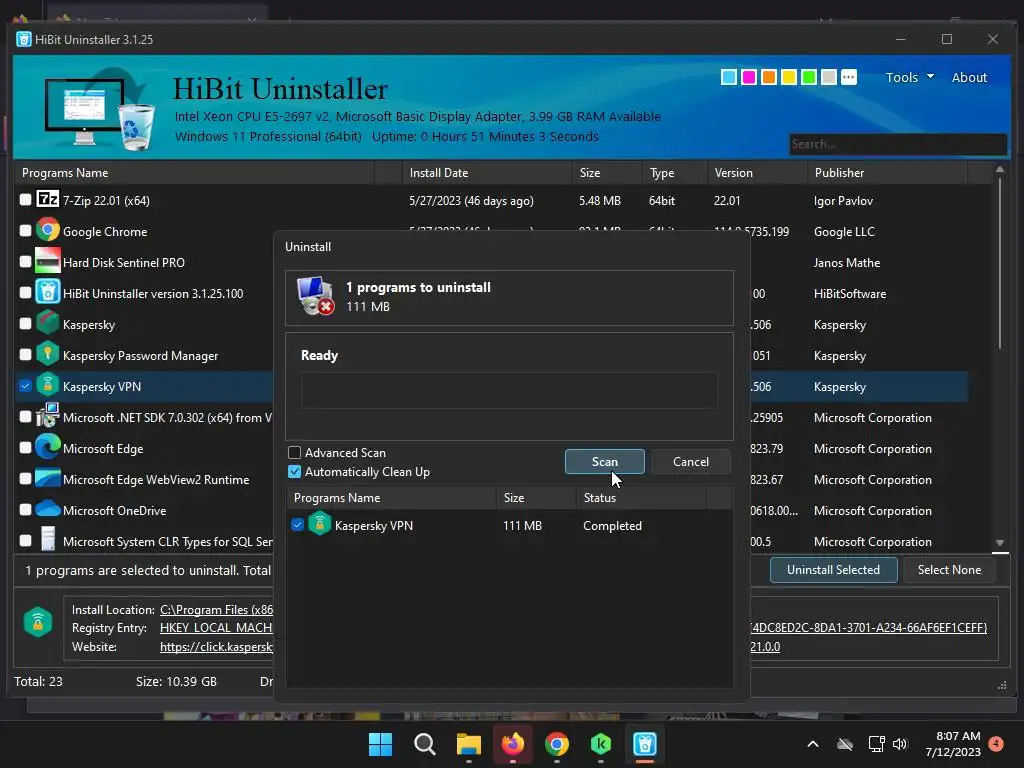Uncheck Kaspersky VPN in main list
The image size is (1024, 768).
point(25,385)
